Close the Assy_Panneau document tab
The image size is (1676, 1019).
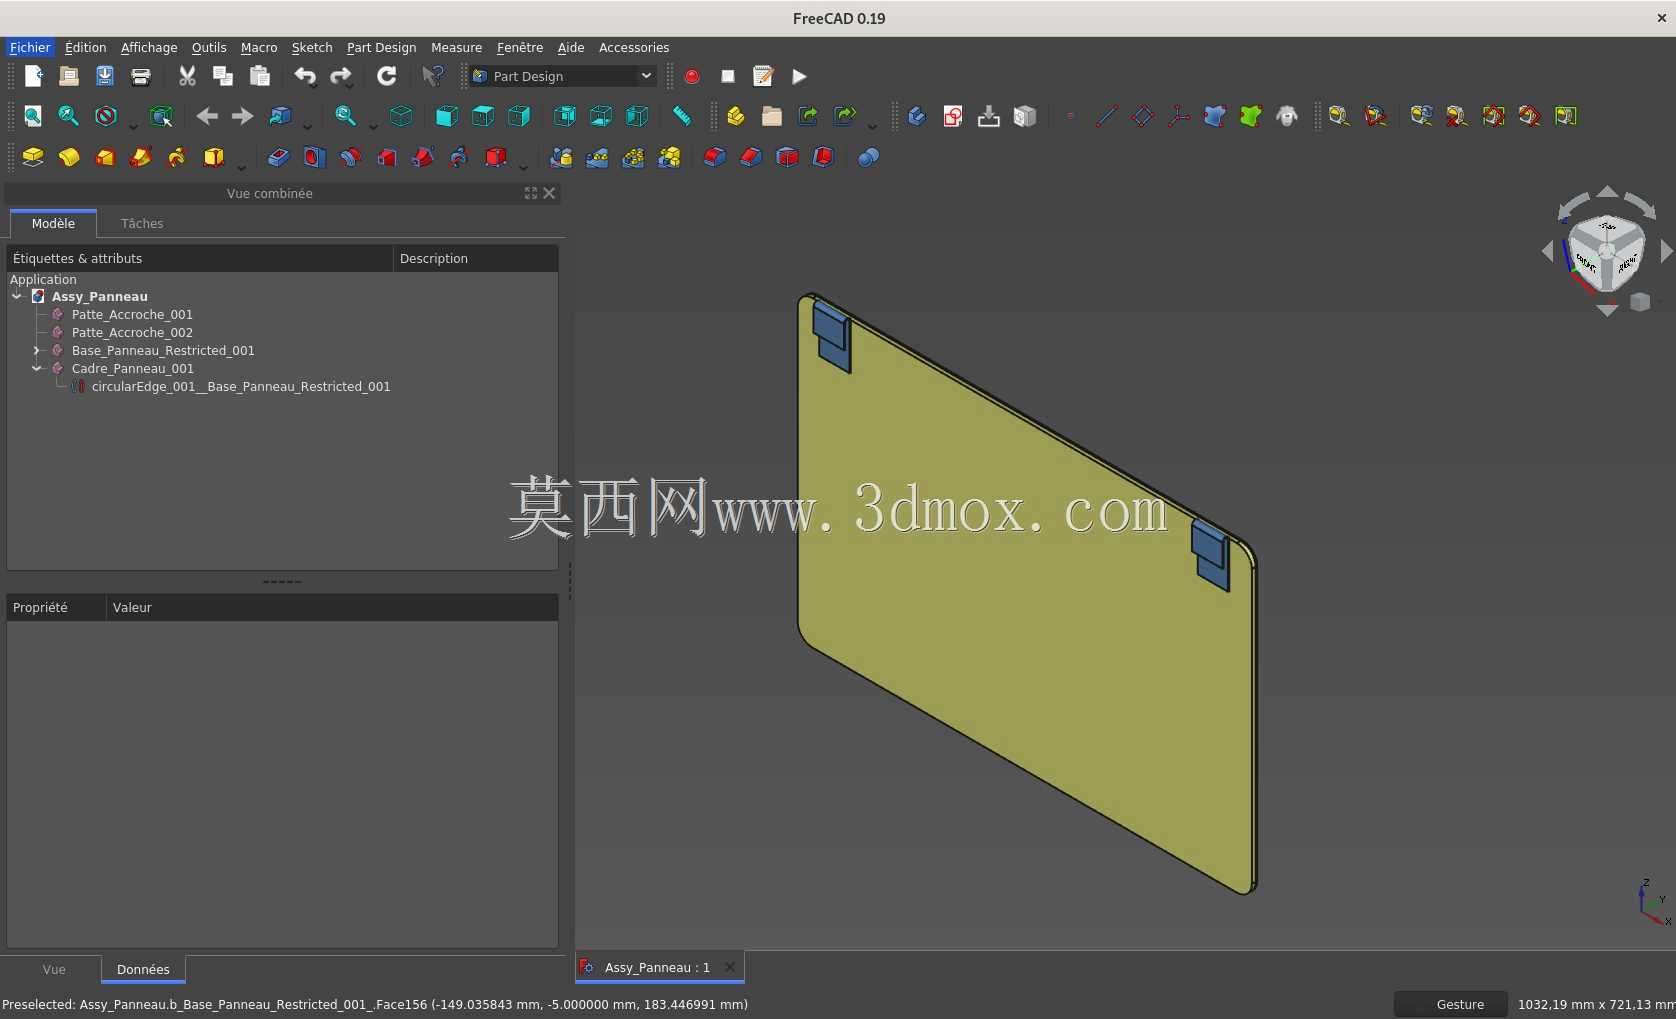coord(730,967)
